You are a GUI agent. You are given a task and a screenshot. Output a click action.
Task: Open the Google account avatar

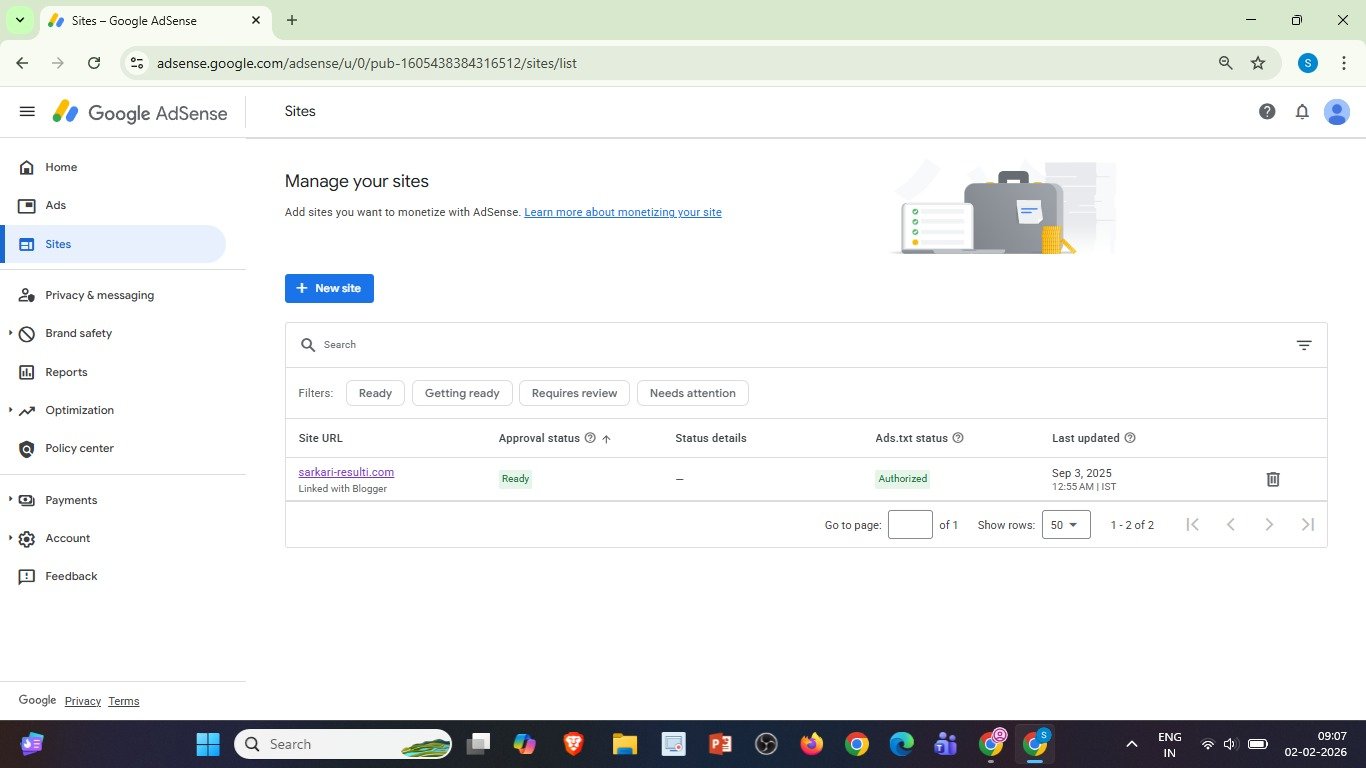point(1336,112)
